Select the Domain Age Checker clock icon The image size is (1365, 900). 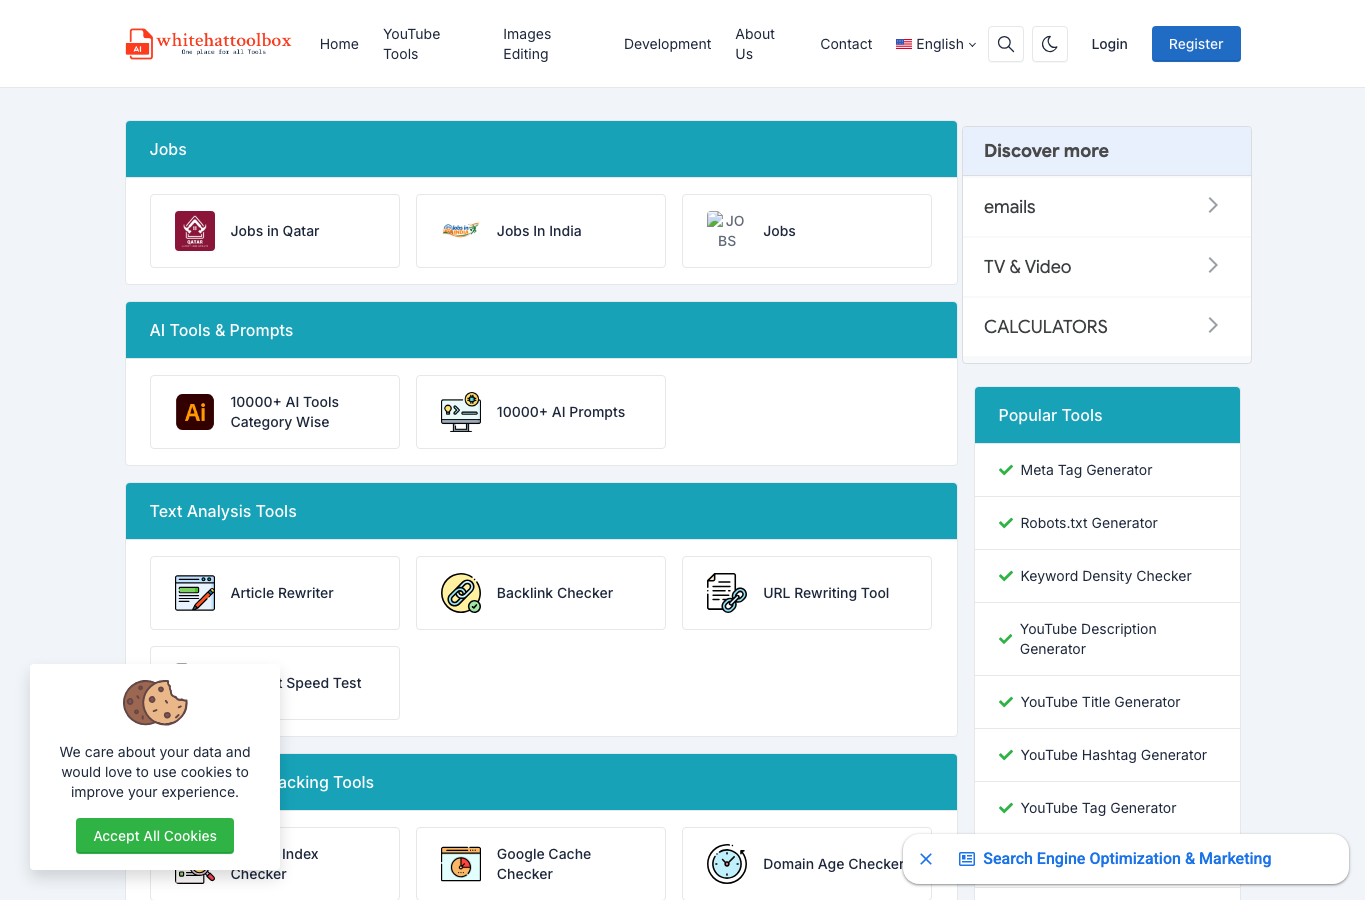[x=727, y=864]
